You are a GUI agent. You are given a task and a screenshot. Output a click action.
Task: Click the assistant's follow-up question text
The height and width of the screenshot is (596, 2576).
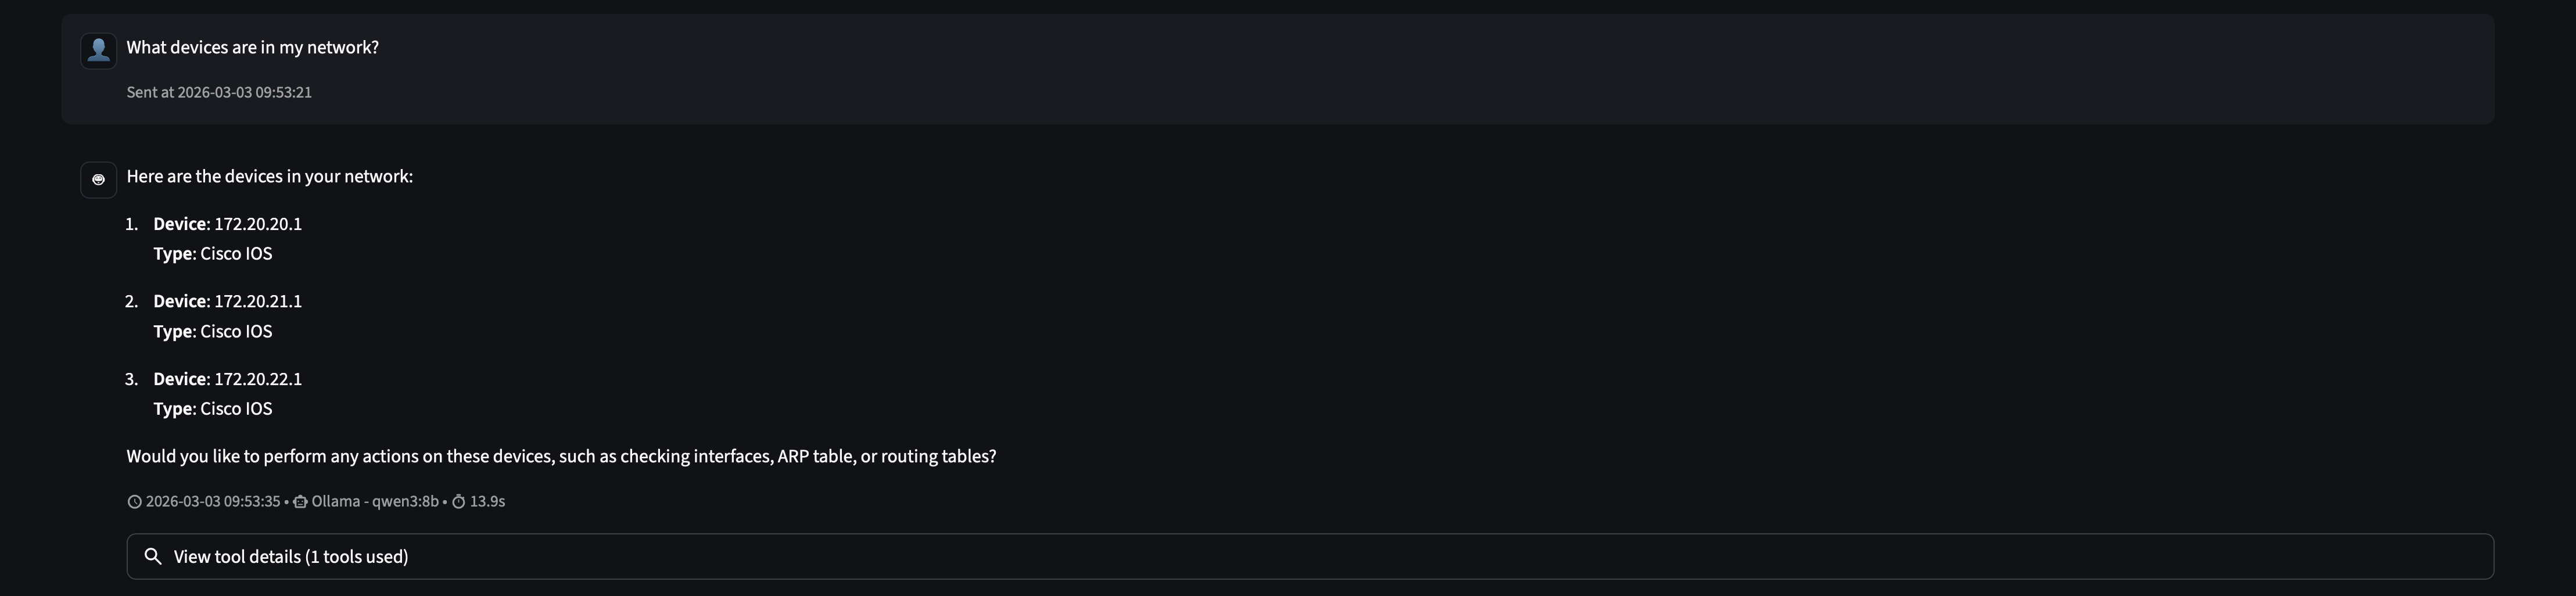(561, 455)
